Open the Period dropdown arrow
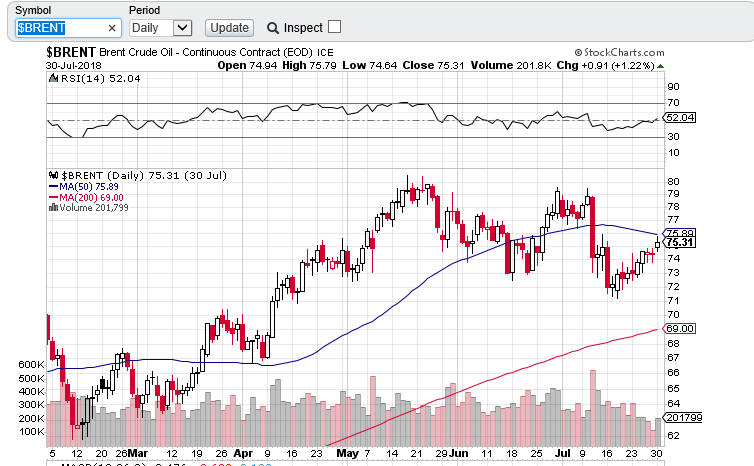Screen dimensions: 754x466 pos(183,28)
